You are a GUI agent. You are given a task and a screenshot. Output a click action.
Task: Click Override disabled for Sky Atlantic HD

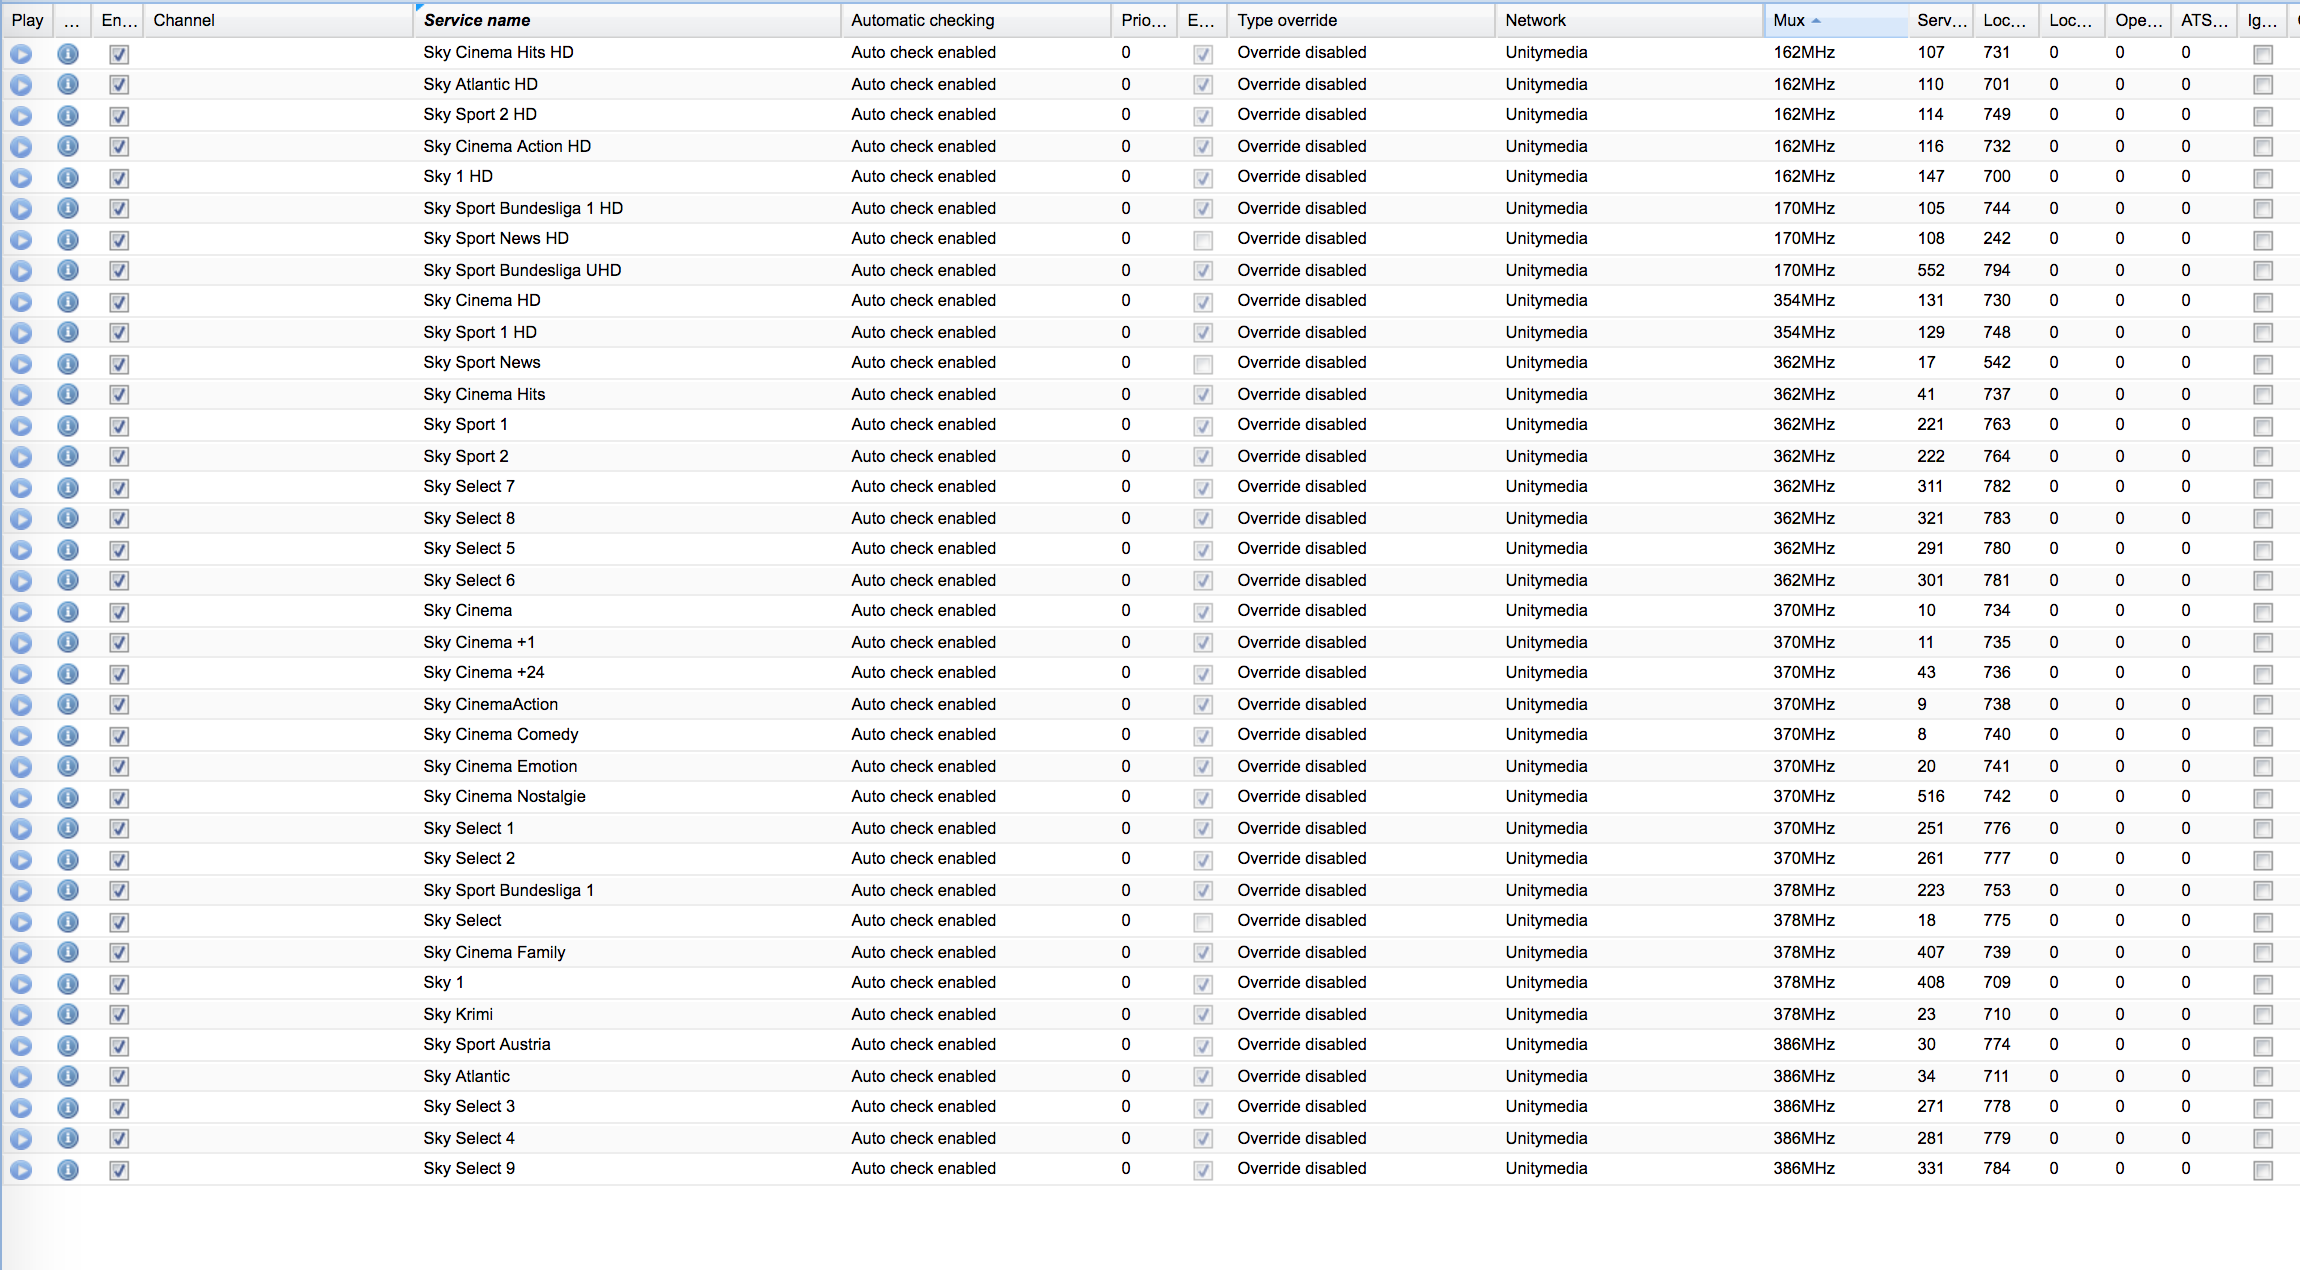point(1301,84)
